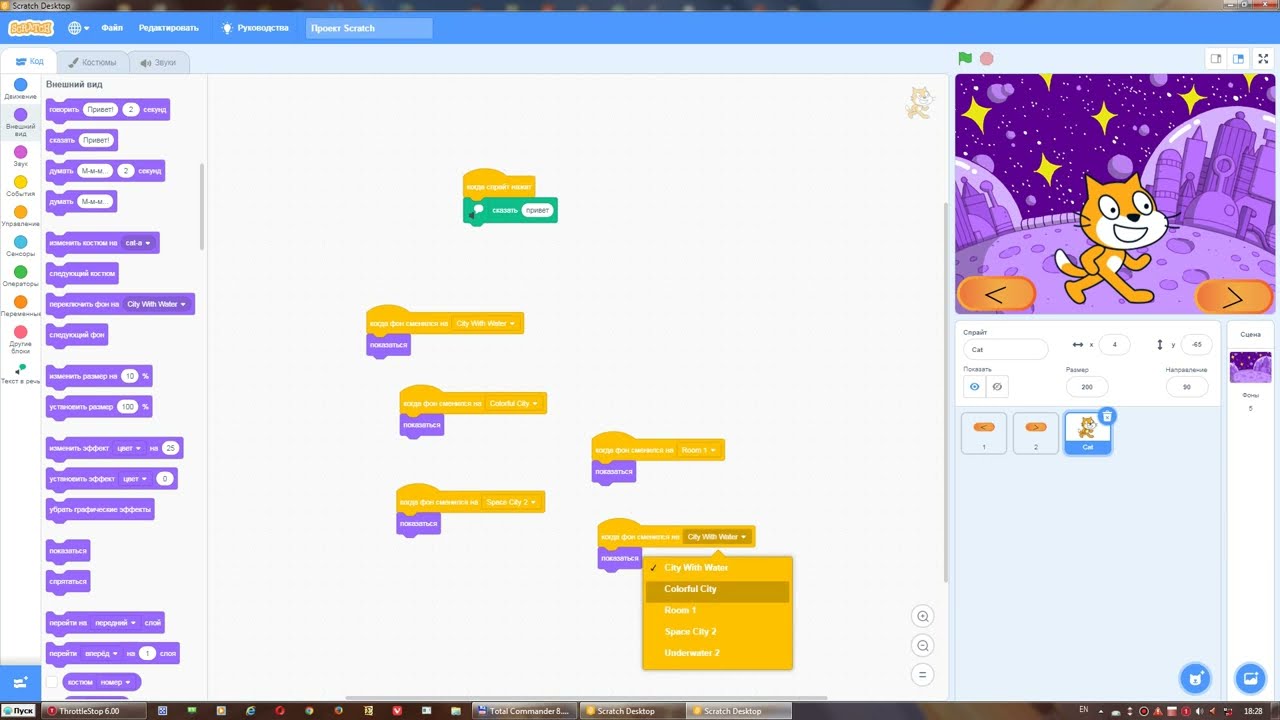Switch to large stage layout
Screen dimensions: 1280x720
coord(1238,59)
